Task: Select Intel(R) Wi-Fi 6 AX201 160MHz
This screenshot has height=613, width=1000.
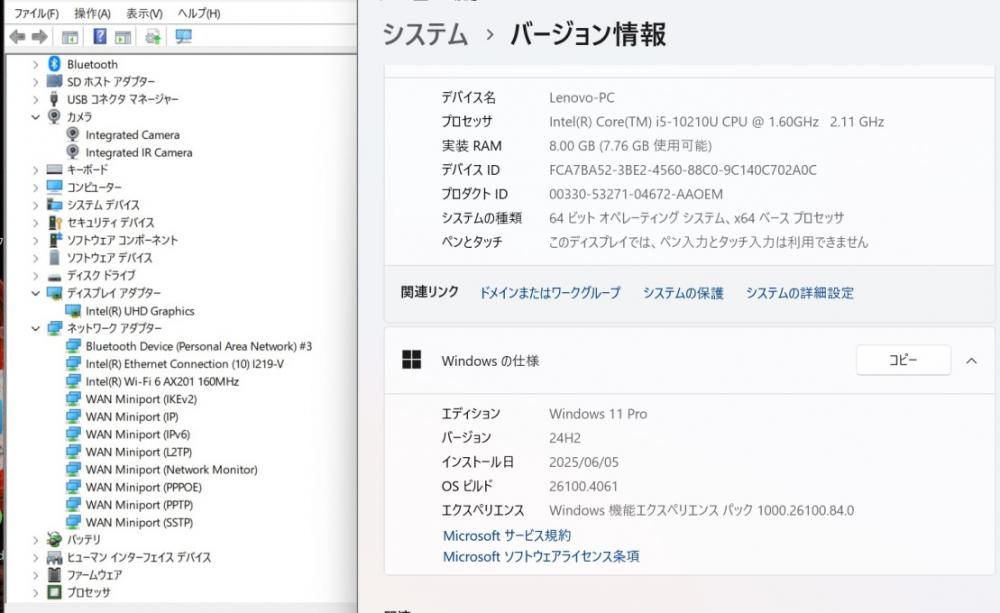Action: (x=162, y=381)
